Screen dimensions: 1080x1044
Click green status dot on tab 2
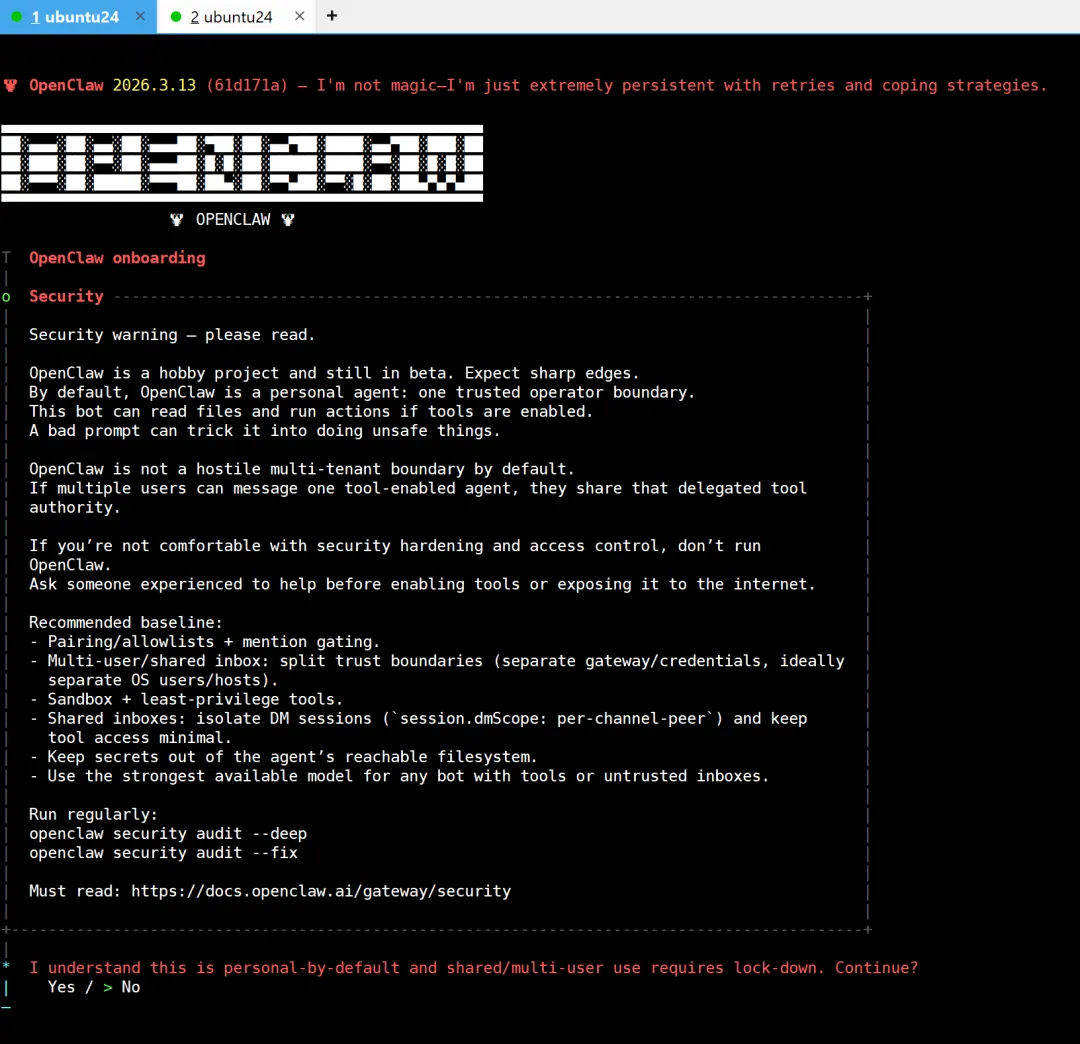(176, 17)
